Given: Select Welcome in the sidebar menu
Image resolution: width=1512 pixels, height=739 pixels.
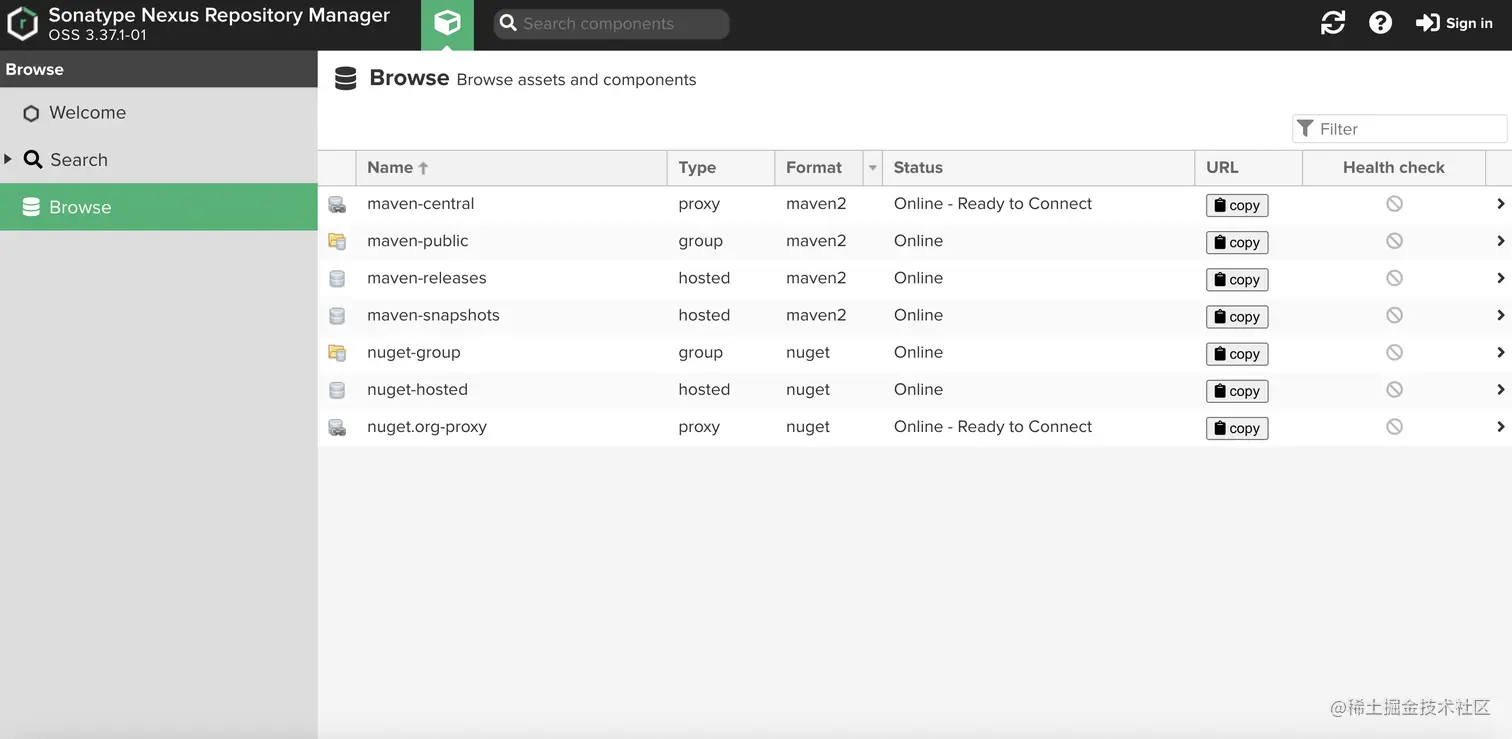Looking at the screenshot, I should [87, 113].
